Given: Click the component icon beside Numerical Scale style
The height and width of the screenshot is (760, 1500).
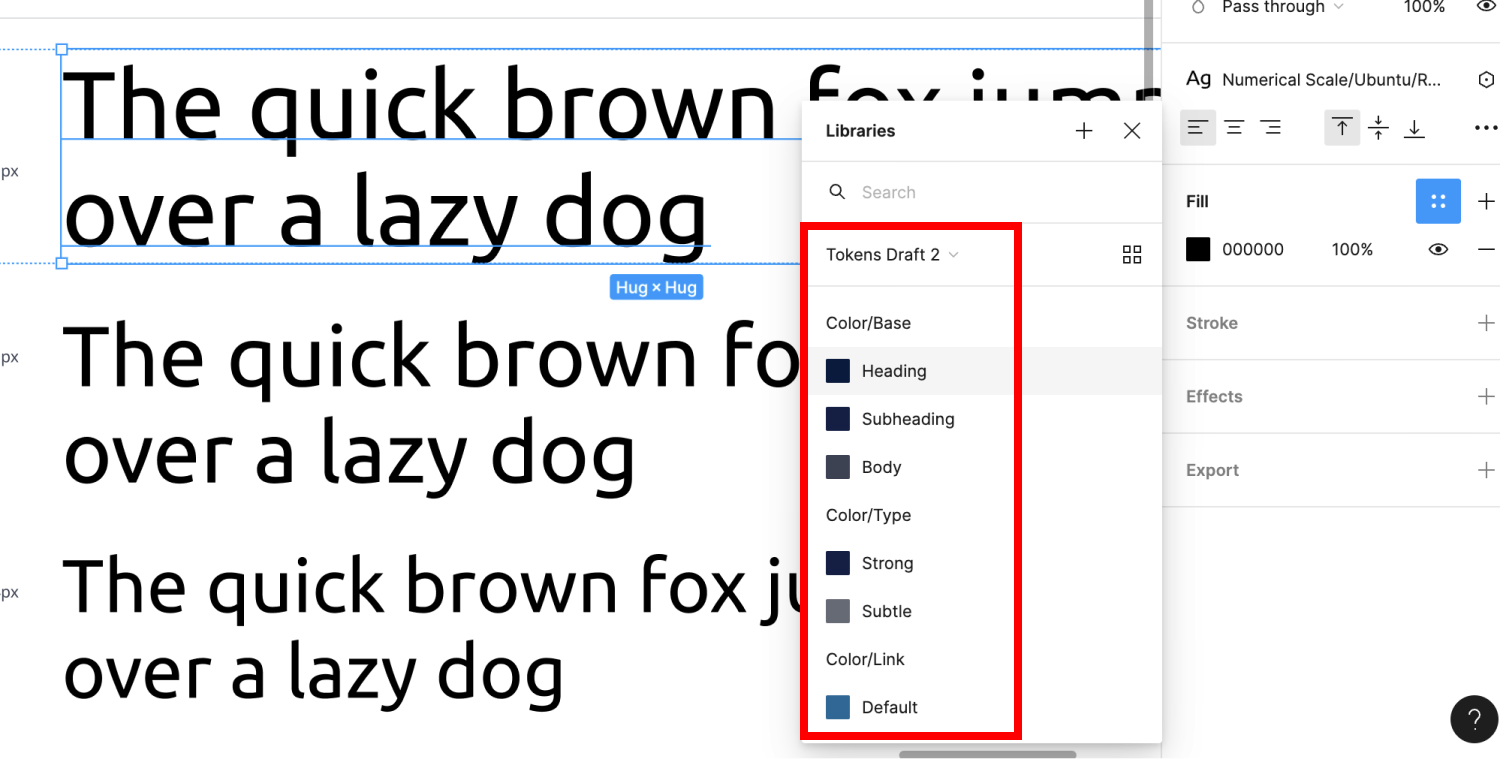Looking at the screenshot, I should [1486, 79].
